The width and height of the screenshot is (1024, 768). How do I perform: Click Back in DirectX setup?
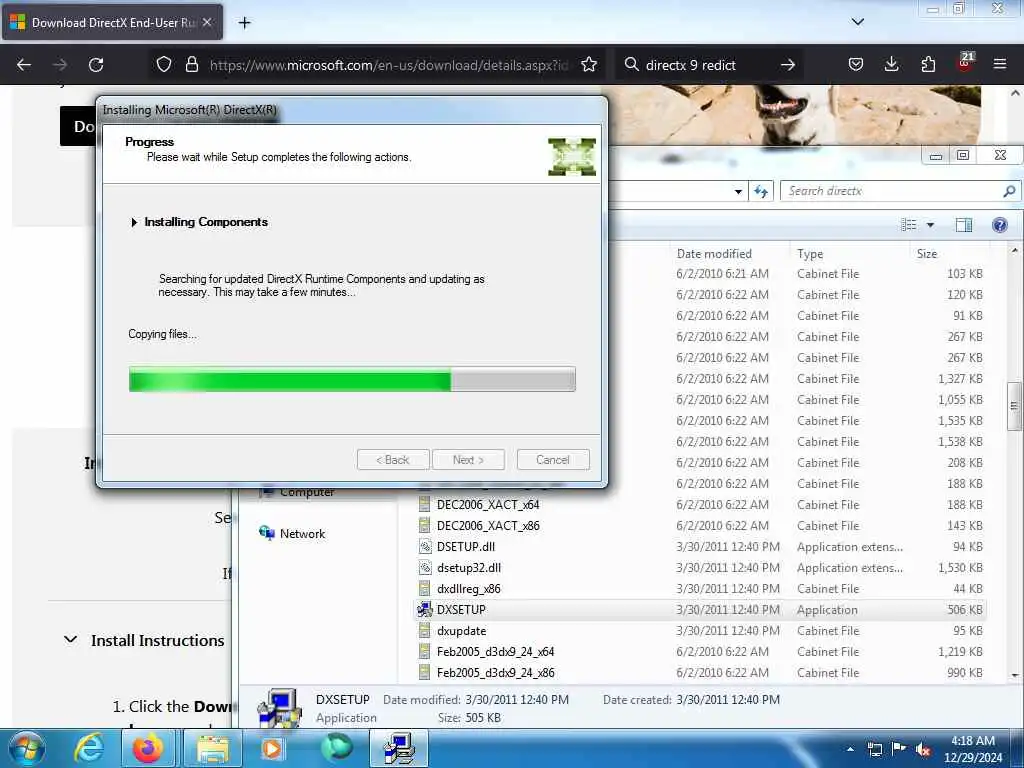[x=393, y=460]
